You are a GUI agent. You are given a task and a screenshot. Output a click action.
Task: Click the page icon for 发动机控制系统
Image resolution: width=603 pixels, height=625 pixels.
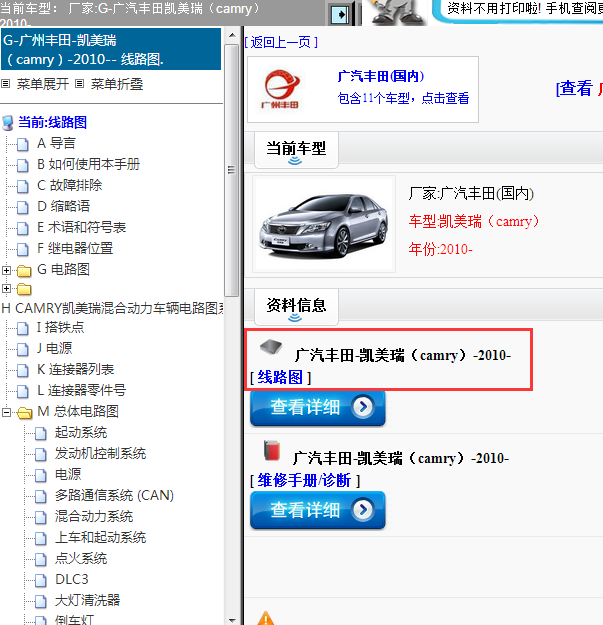[41, 454]
